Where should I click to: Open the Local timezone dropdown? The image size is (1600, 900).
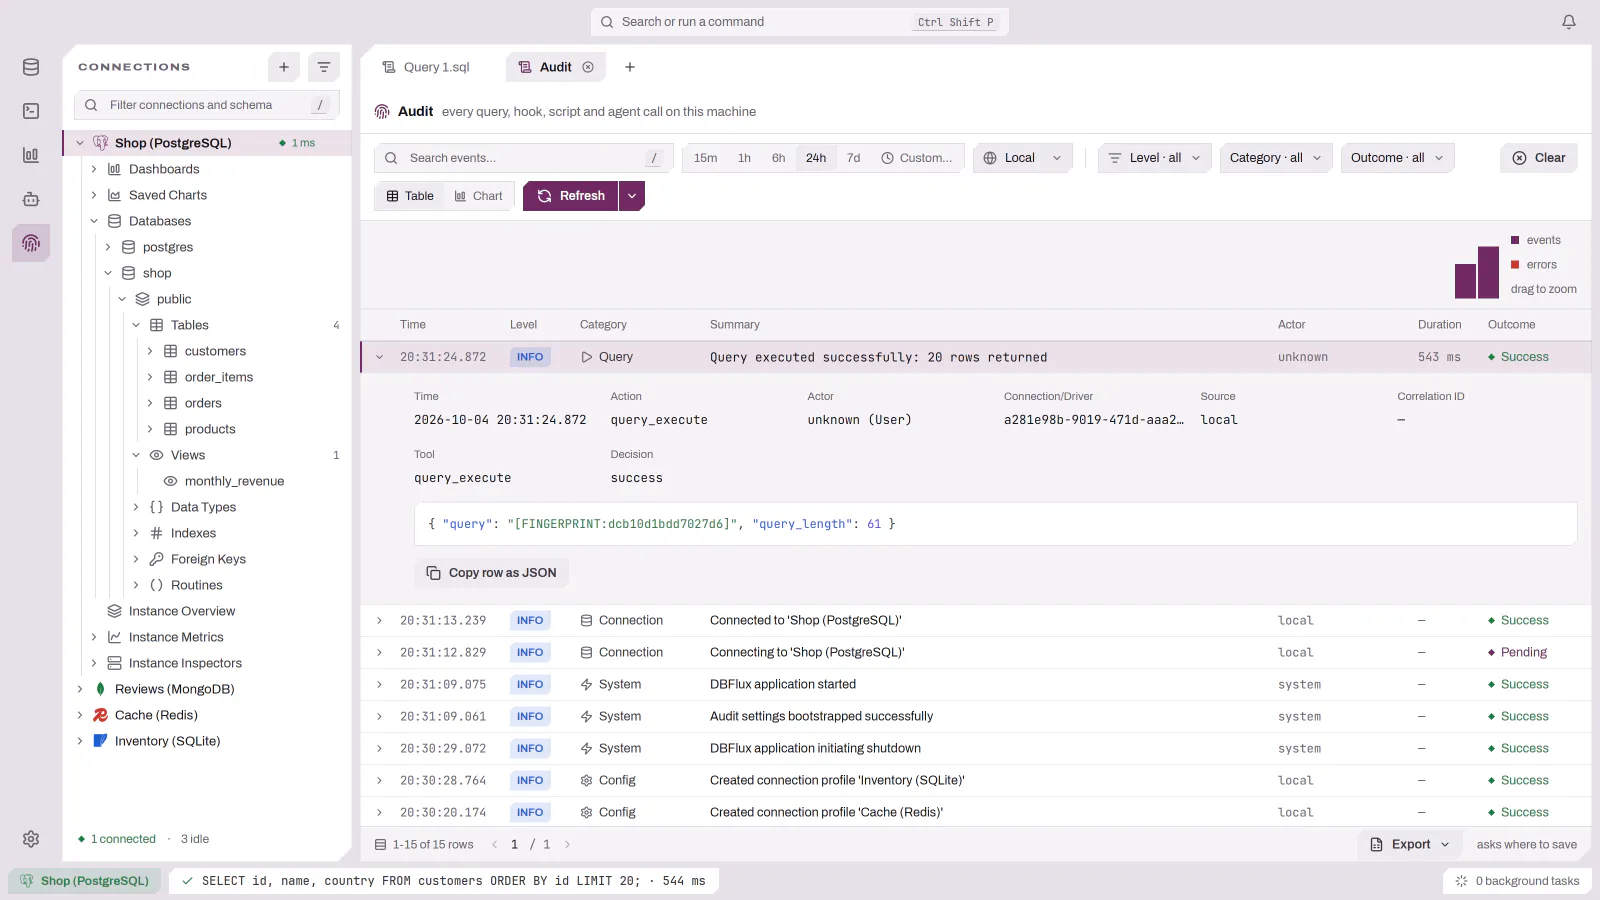click(x=1022, y=158)
